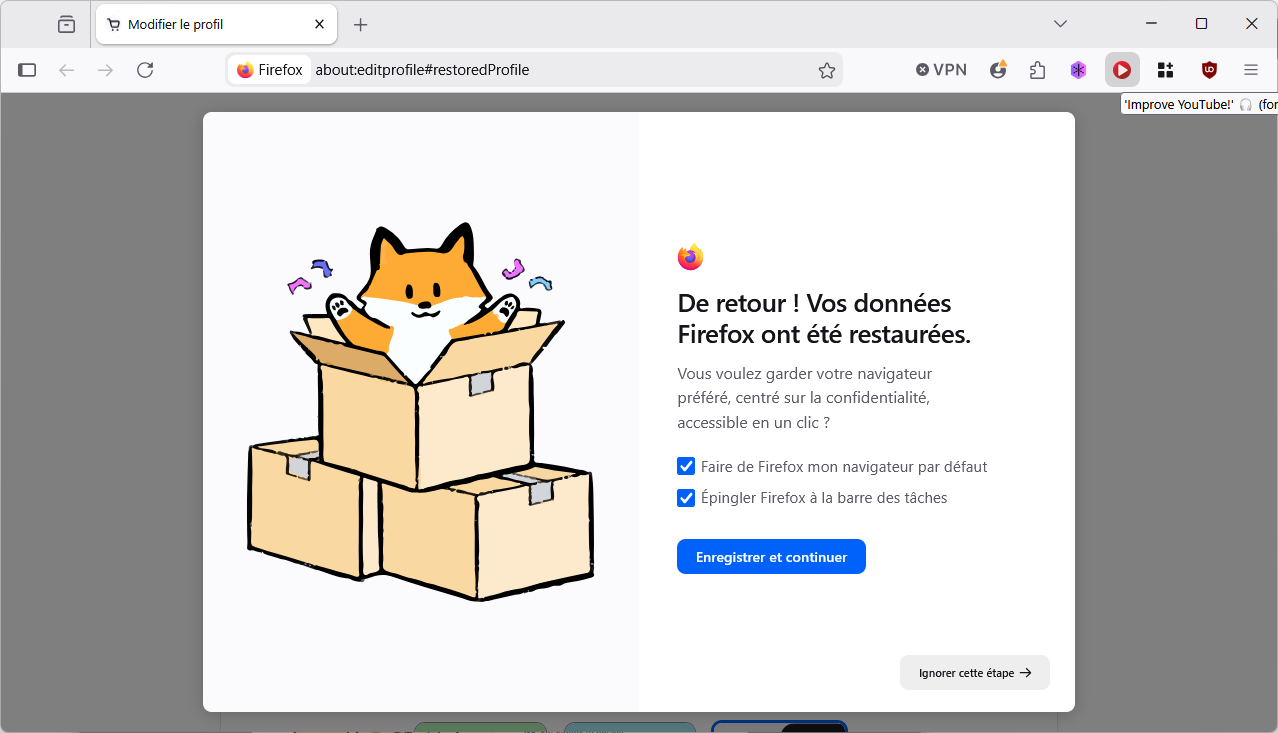Click the forward navigation arrow
Image resolution: width=1278 pixels, height=733 pixels.
coord(105,70)
